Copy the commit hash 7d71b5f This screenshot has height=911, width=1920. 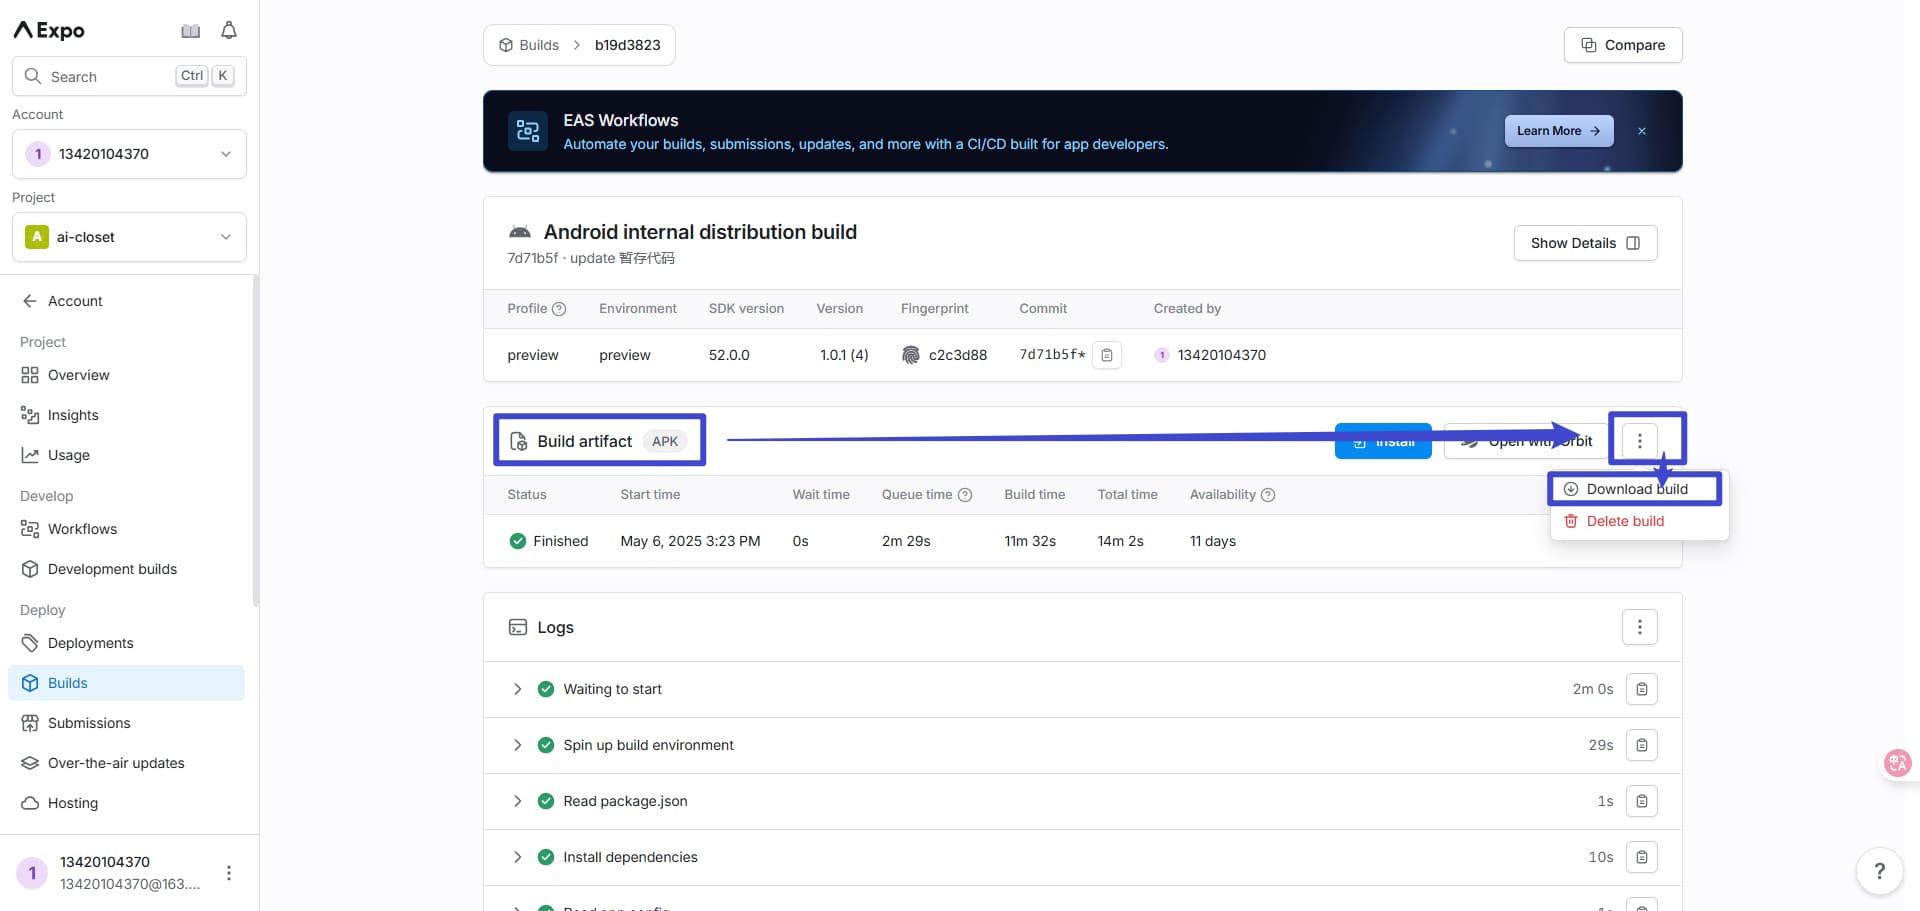[x=1107, y=355]
